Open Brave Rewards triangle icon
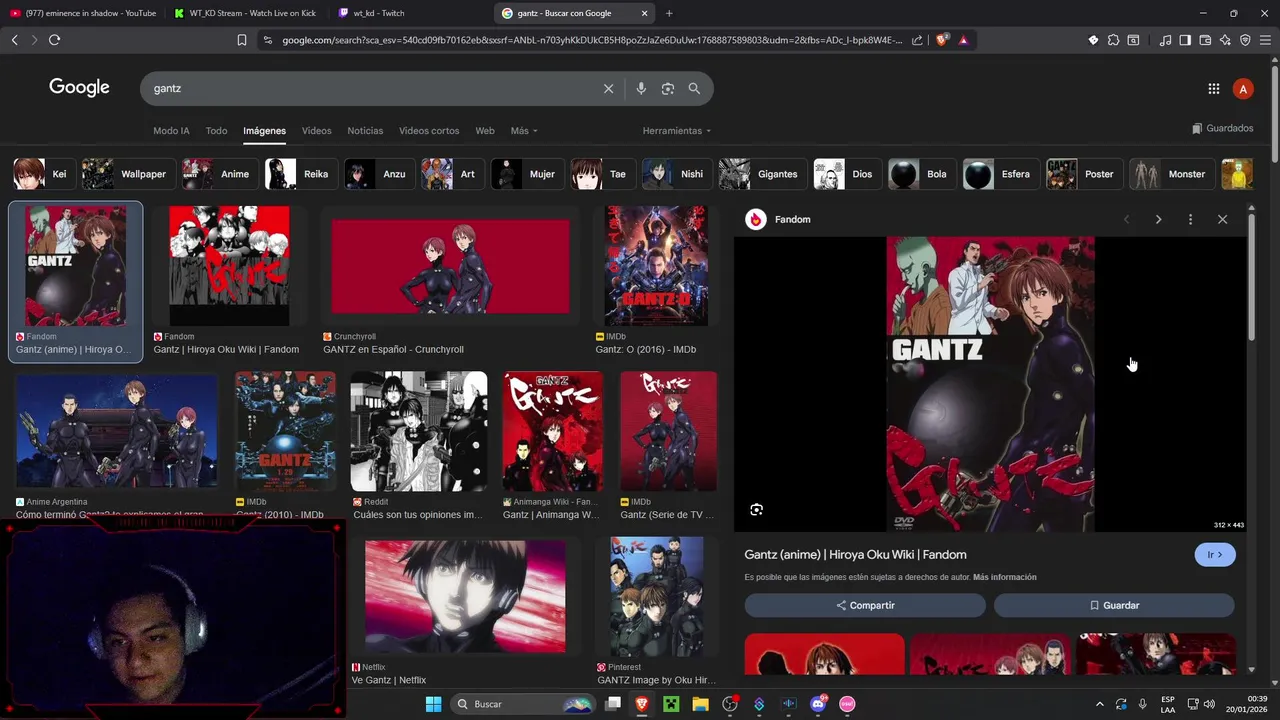Image resolution: width=1280 pixels, height=720 pixels. [x=963, y=40]
